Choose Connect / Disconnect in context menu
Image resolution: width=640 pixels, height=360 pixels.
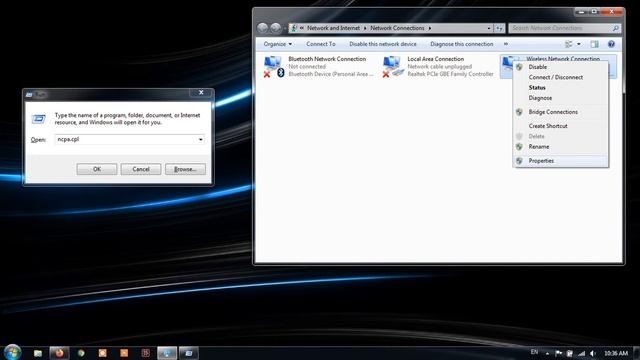560,77
